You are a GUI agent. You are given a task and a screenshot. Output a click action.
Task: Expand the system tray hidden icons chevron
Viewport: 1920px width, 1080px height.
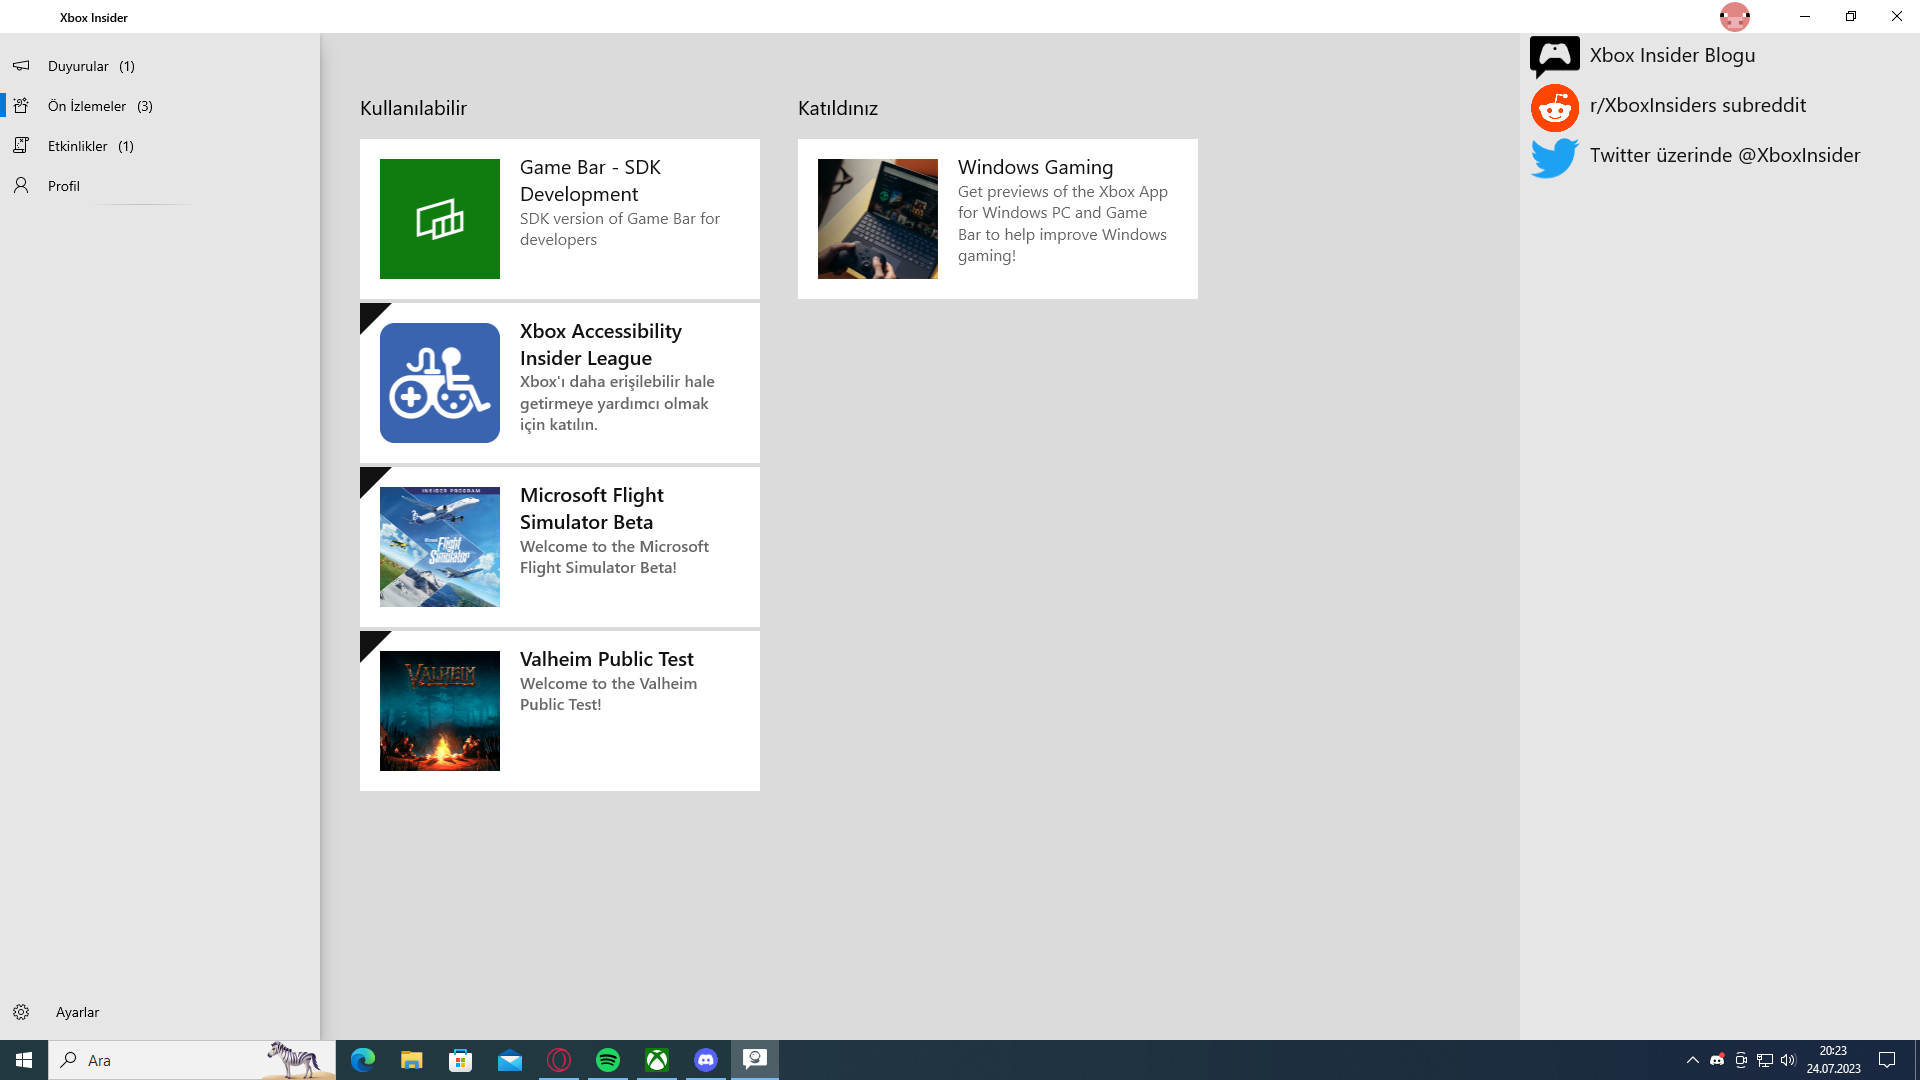[1692, 1060]
